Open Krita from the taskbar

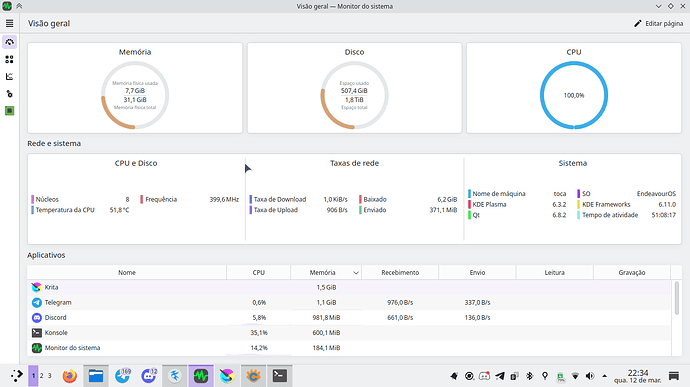point(227,376)
